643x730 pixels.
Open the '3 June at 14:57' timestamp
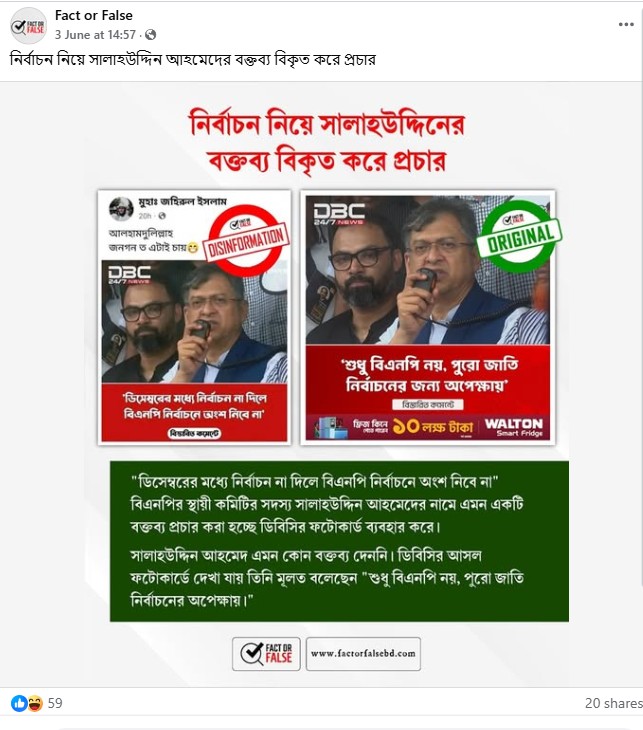(x=95, y=35)
